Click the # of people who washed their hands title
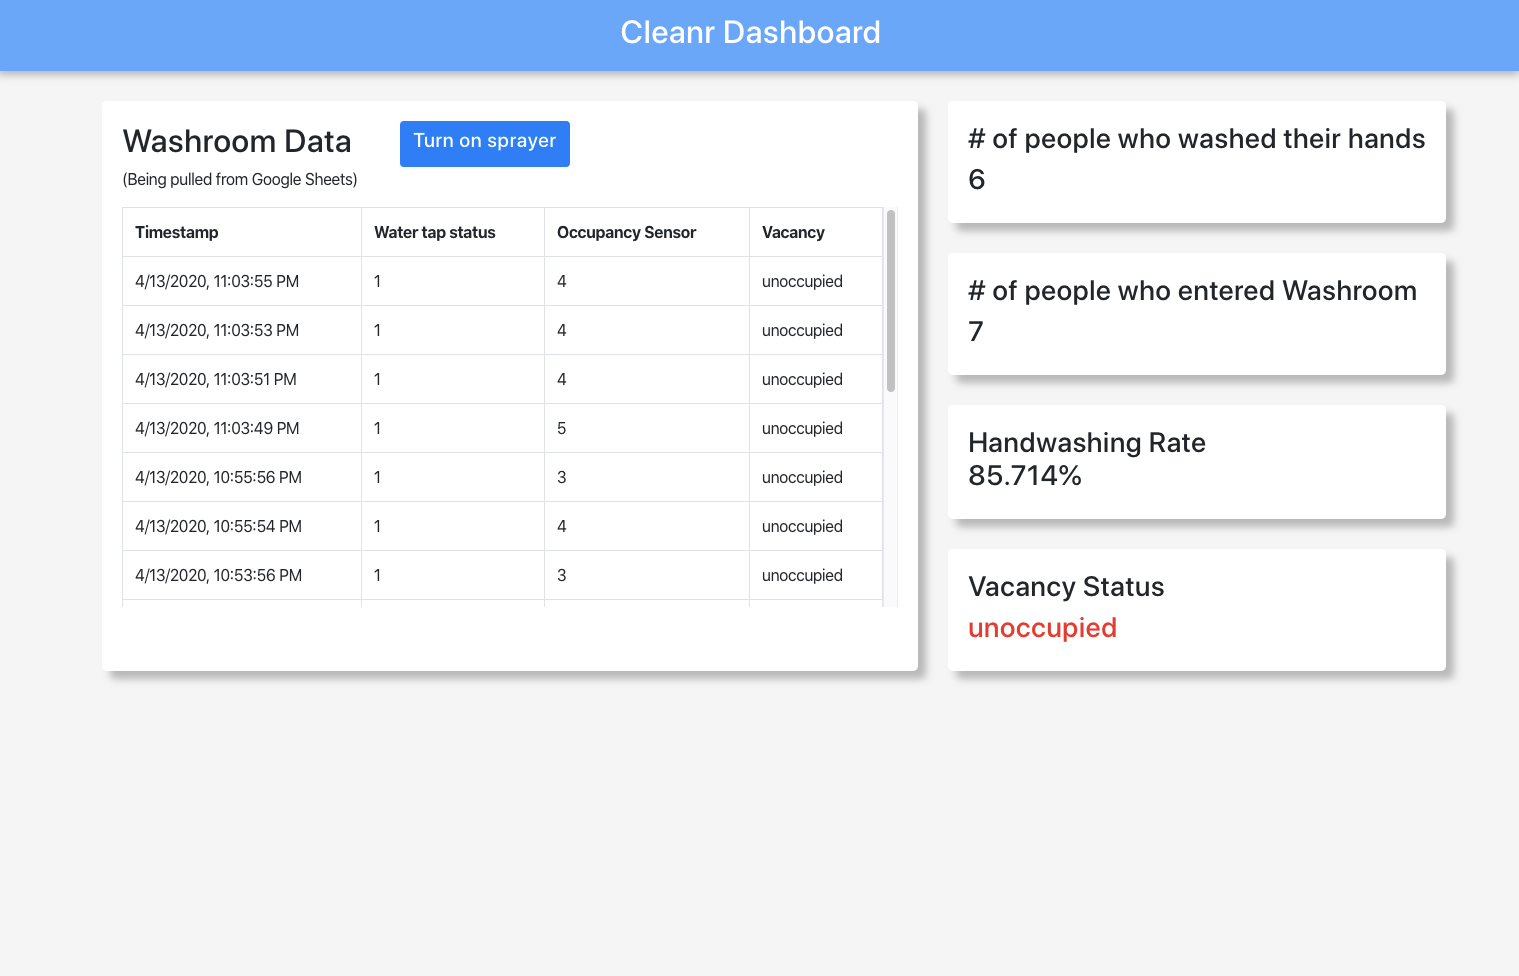Image resolution: width=1519 pixels, height=976 pixels. point(1196,139)
